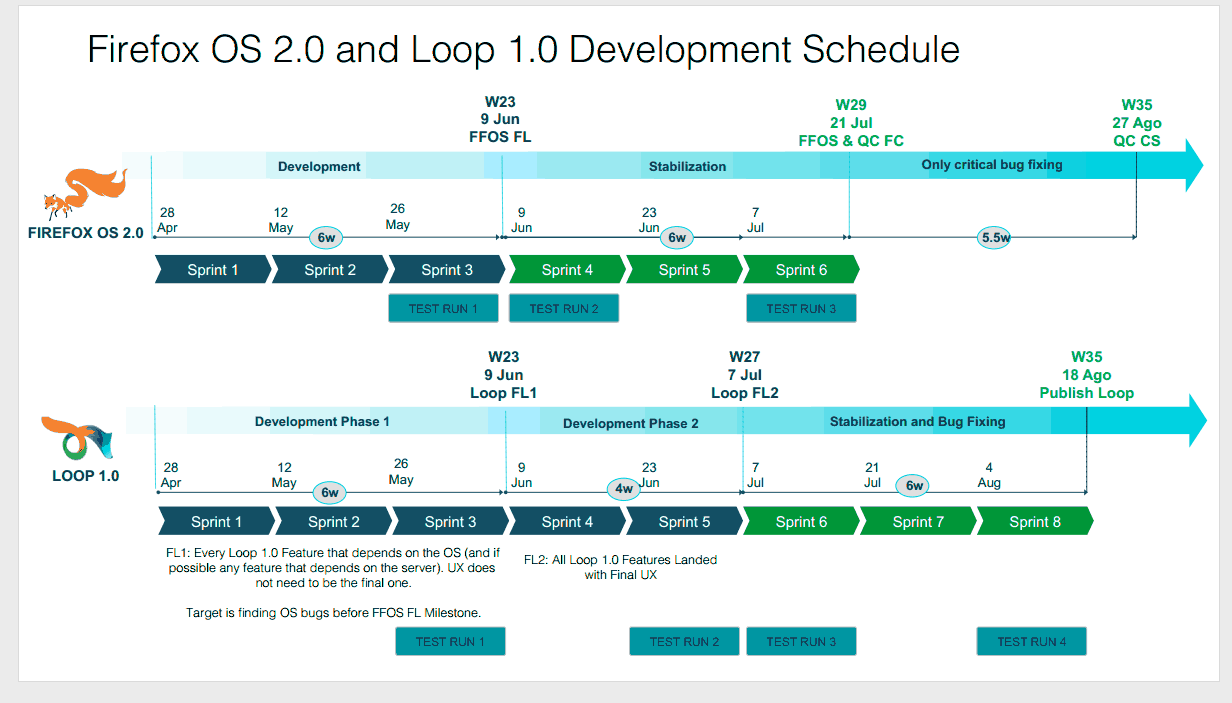Click the '12 May' date in Firefox OS row

click(x=281, y=219)
